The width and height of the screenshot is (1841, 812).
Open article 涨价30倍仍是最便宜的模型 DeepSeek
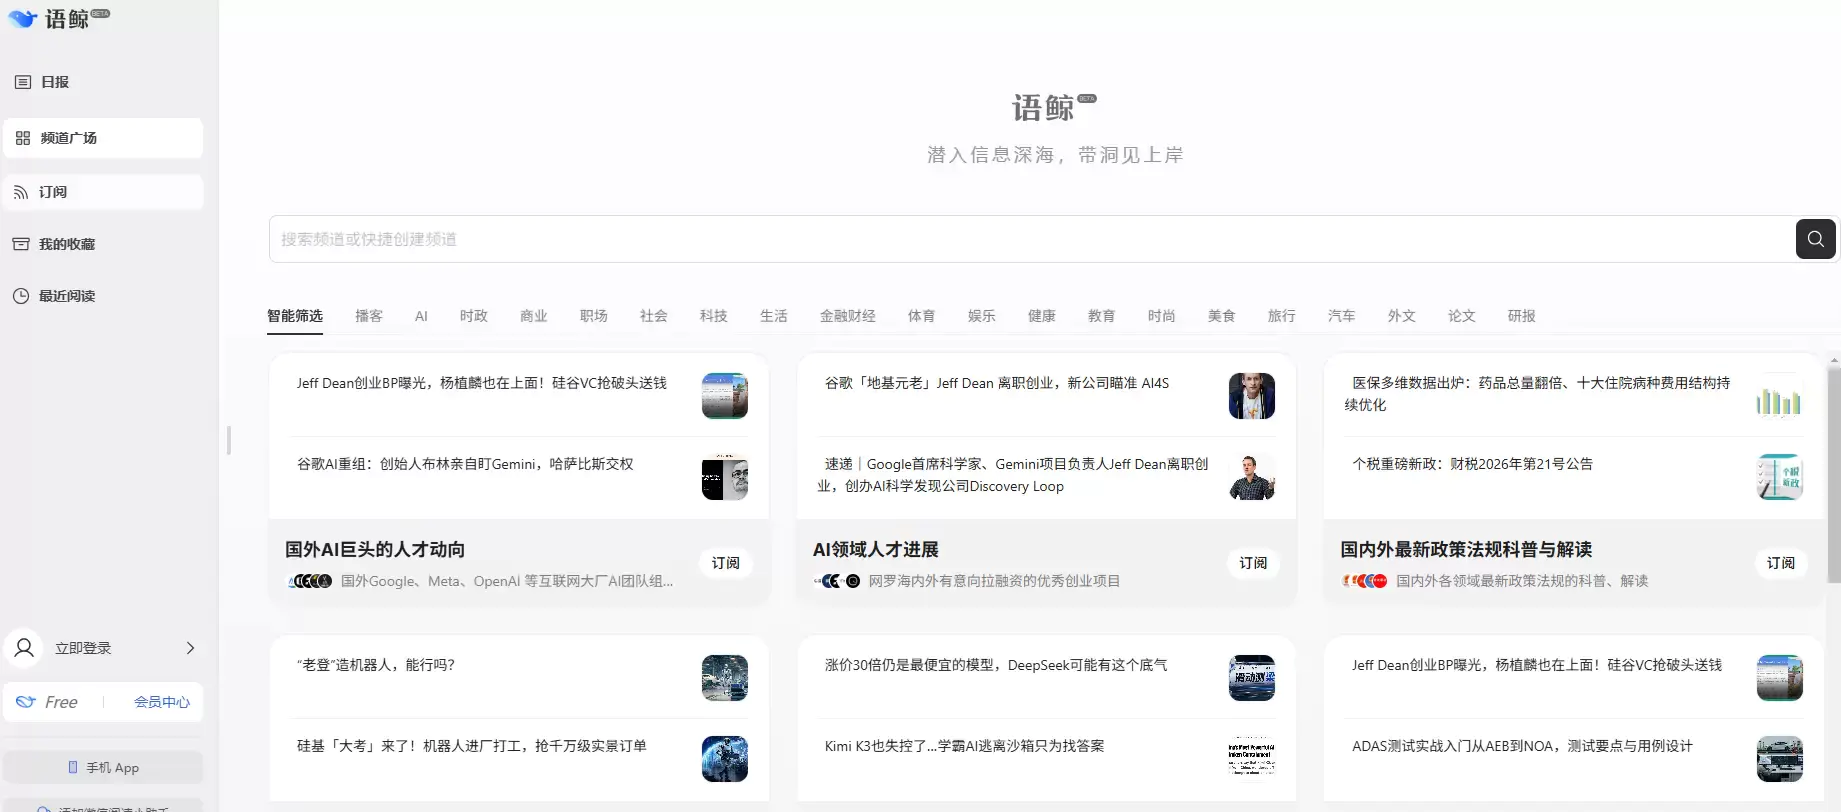pos(996,665)
